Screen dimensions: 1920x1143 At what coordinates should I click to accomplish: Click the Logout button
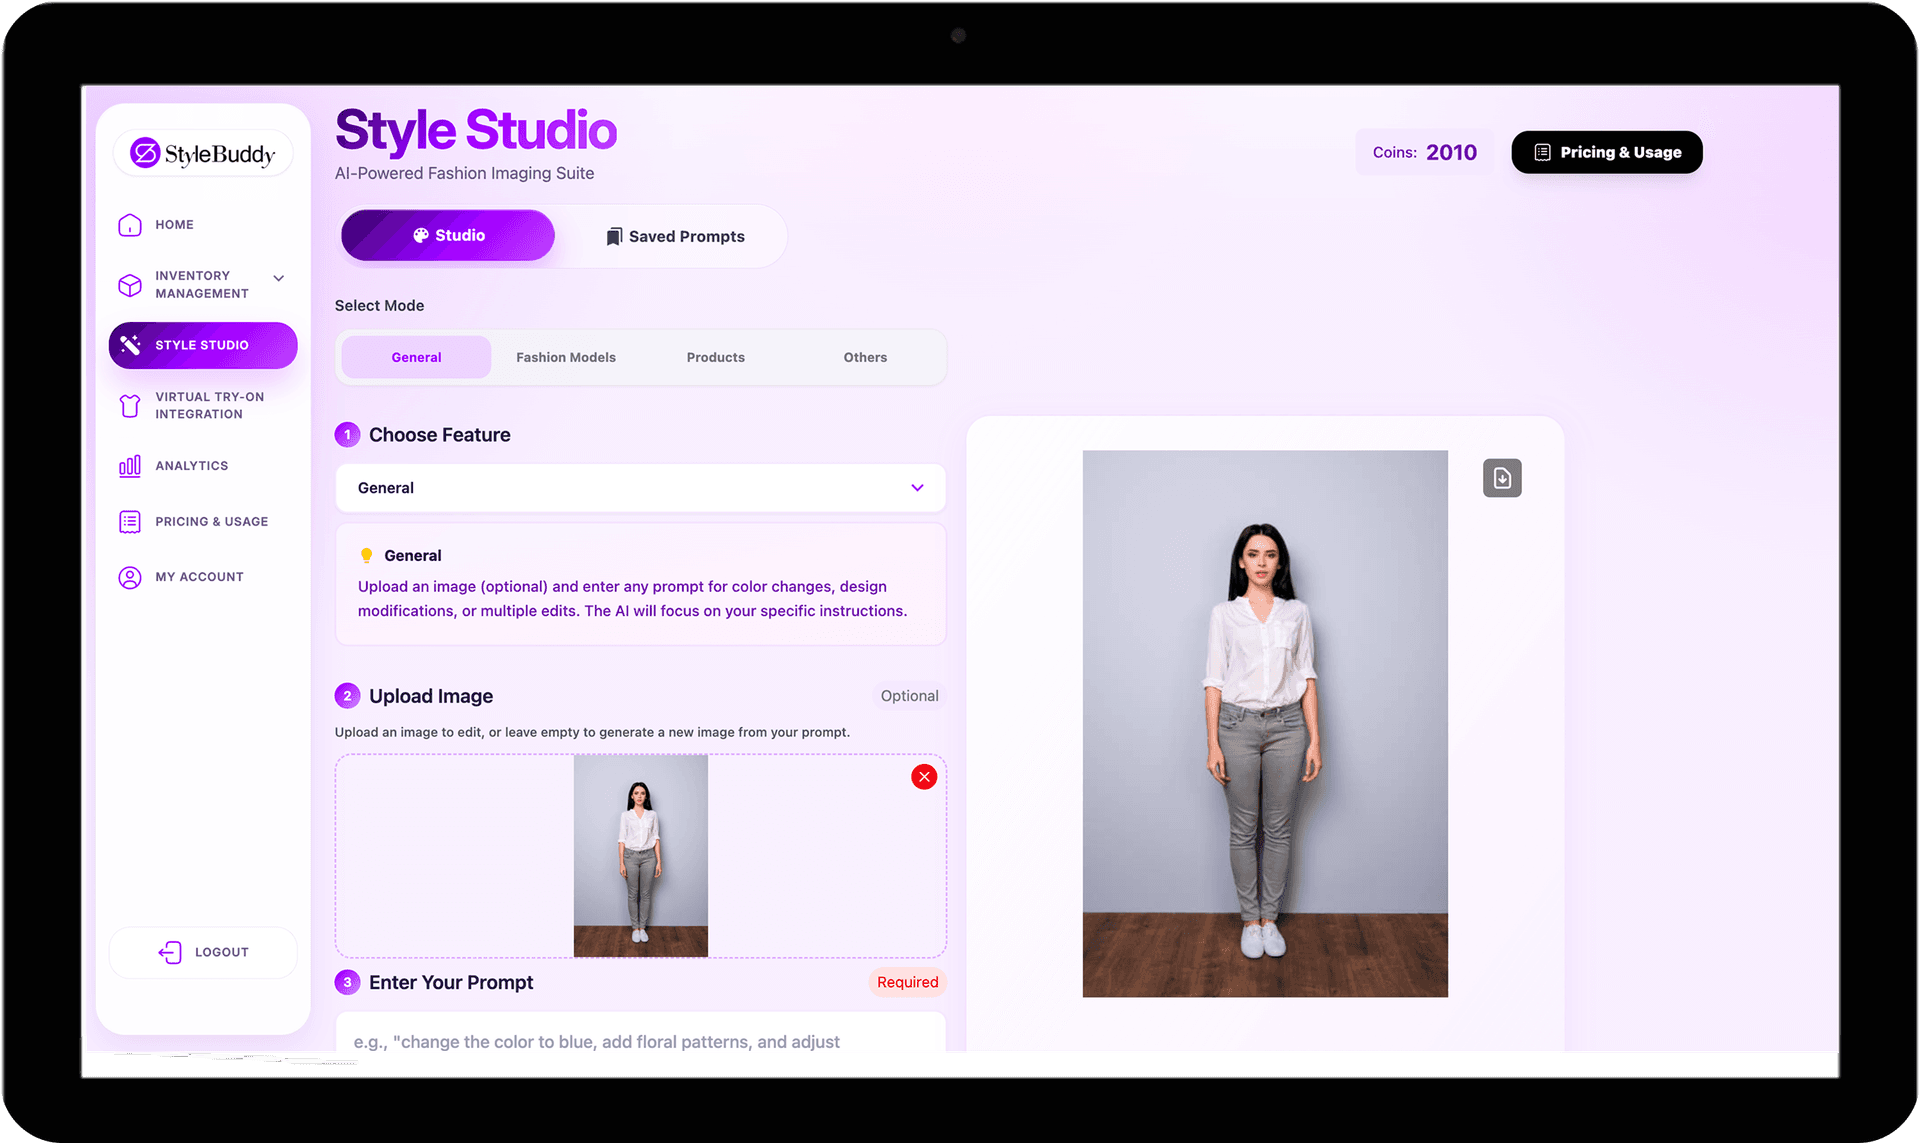tap(203, 952)
